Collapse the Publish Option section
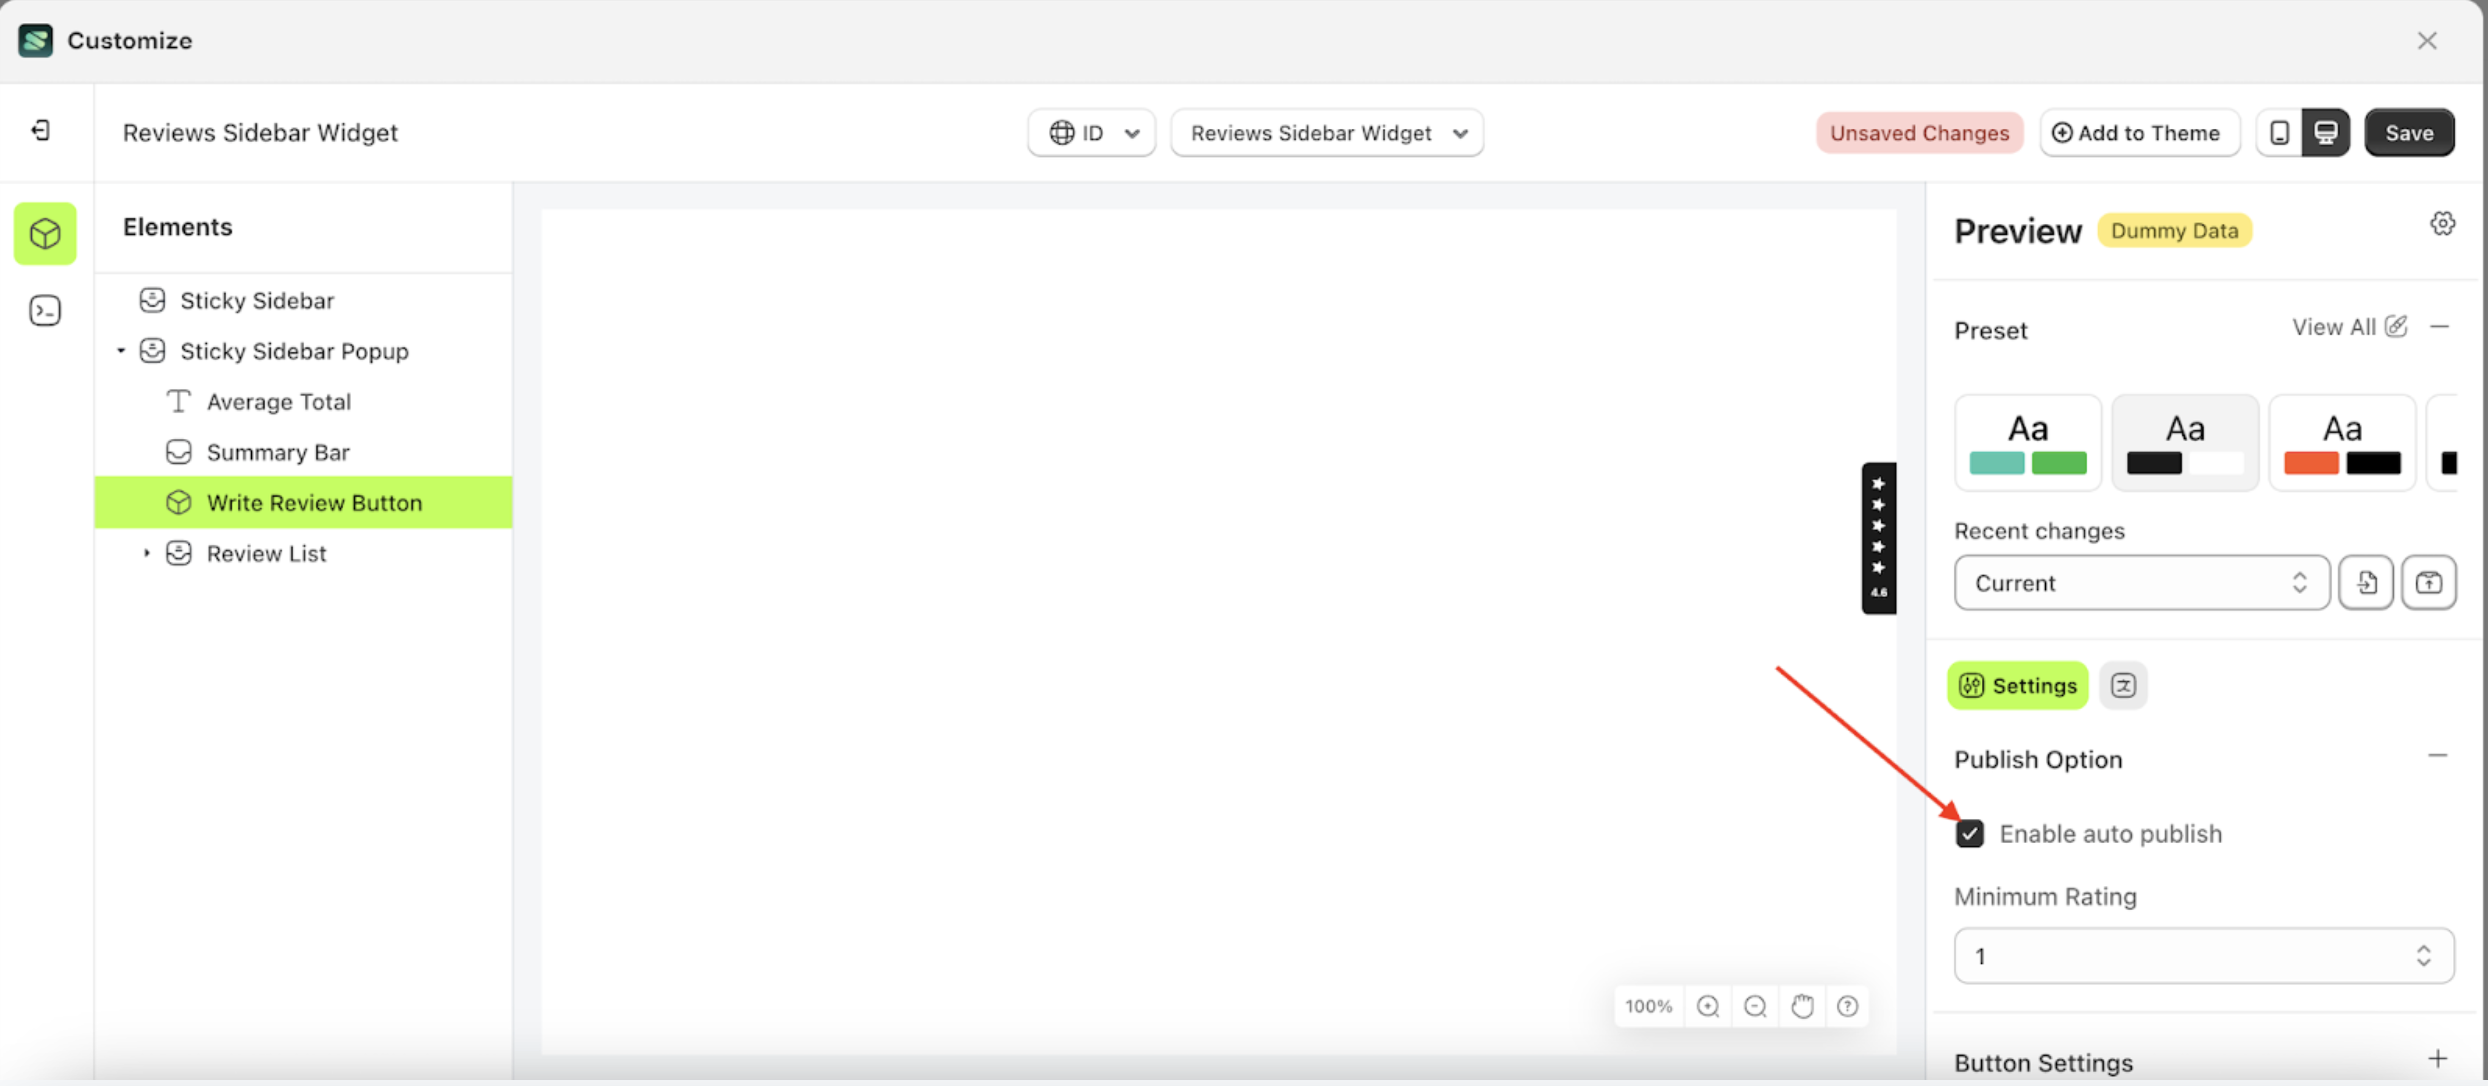The height and width of the screenshot is (1086, 2488). pyautogui.click(x=2436, y=756)
